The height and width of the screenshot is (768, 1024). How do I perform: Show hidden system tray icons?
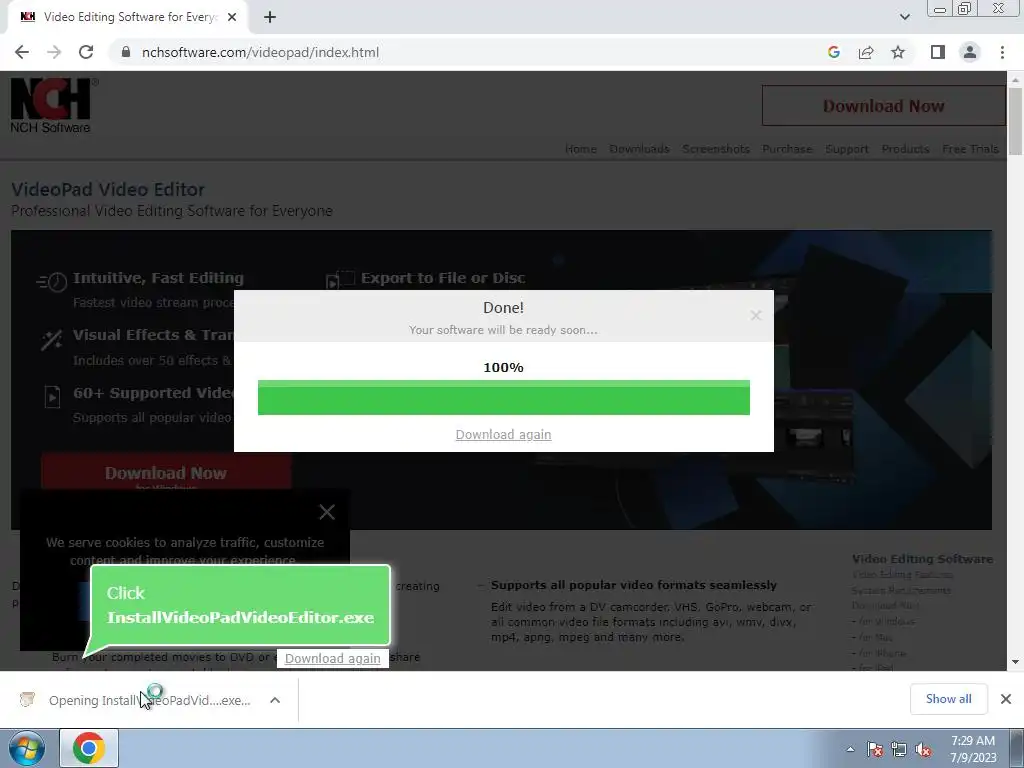(x=850, y=749)
